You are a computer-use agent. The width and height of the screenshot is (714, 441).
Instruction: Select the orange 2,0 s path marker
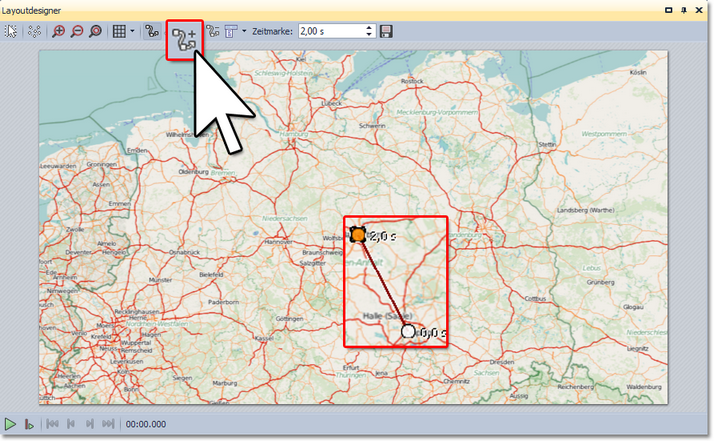click(x=358, y=236)
